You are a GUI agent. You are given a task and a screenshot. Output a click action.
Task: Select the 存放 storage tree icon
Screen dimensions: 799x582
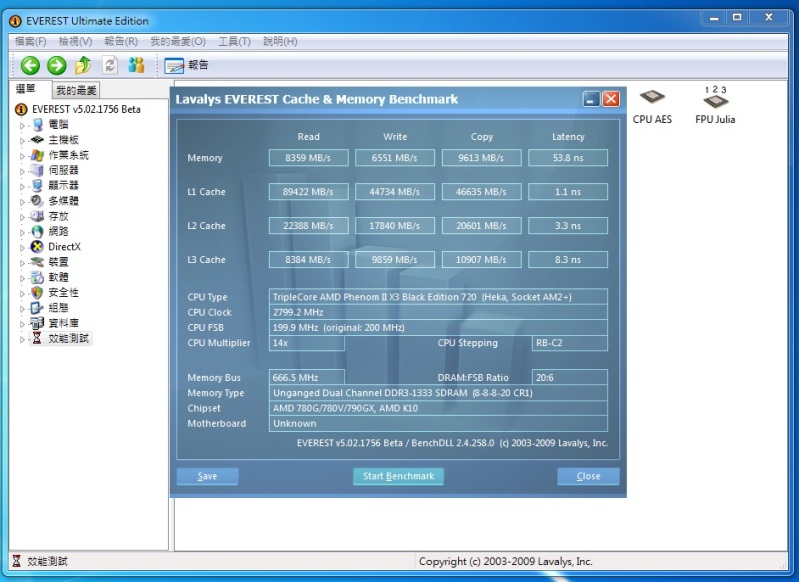pyautogui.click(x=37, y=216)
